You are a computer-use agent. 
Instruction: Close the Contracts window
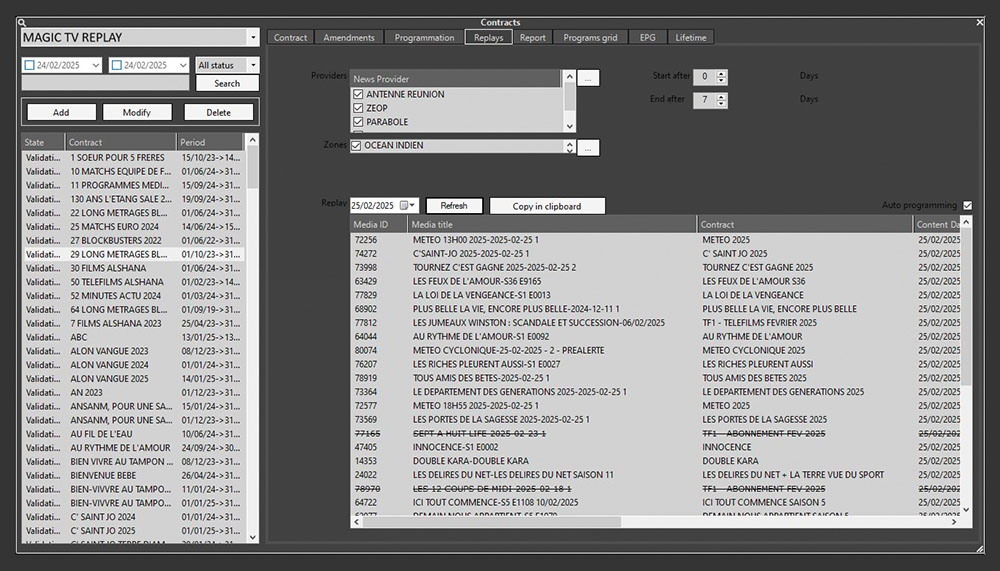(979, 22)
